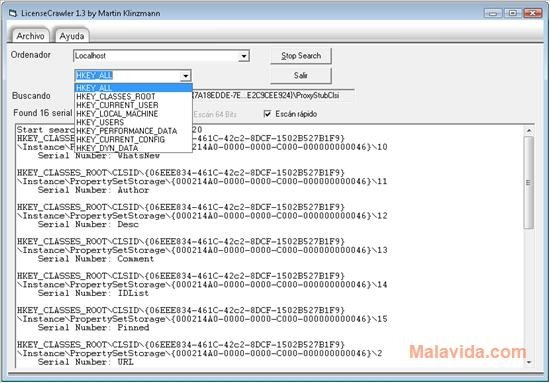The width and height of the screenshot is (550, 383).
Task: Click the Buscando label
Action: (x=31, y=96)
